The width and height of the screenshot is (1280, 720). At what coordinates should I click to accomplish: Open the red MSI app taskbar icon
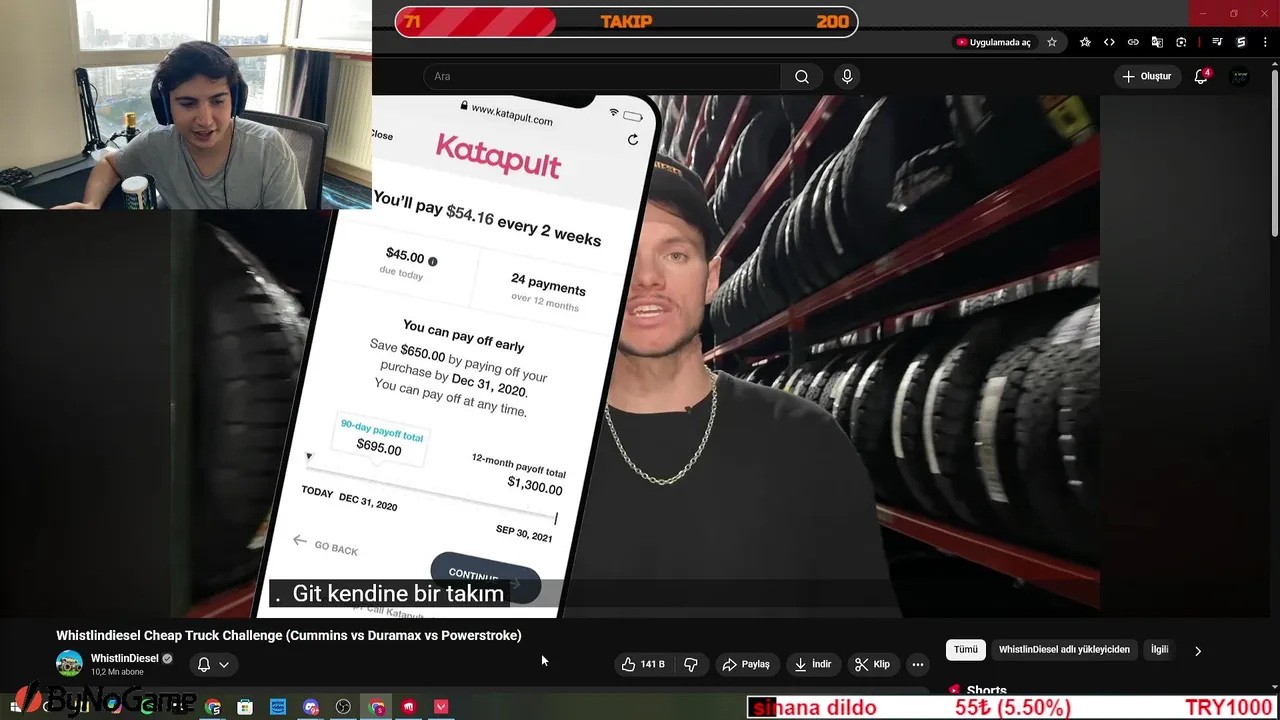(x=409, y=707)
